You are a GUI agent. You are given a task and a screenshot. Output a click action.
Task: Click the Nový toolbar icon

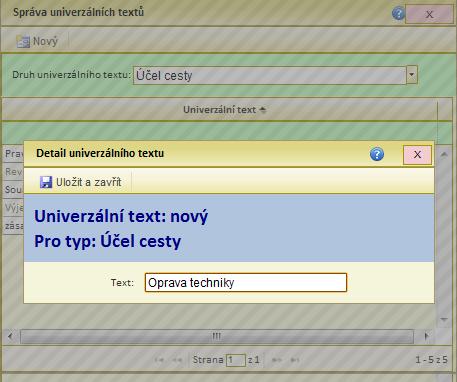[x=23, y=42]
